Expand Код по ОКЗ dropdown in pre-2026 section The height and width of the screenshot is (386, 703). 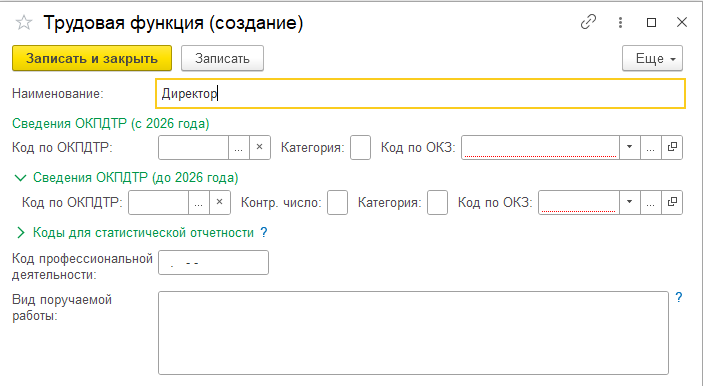[629, 203]
